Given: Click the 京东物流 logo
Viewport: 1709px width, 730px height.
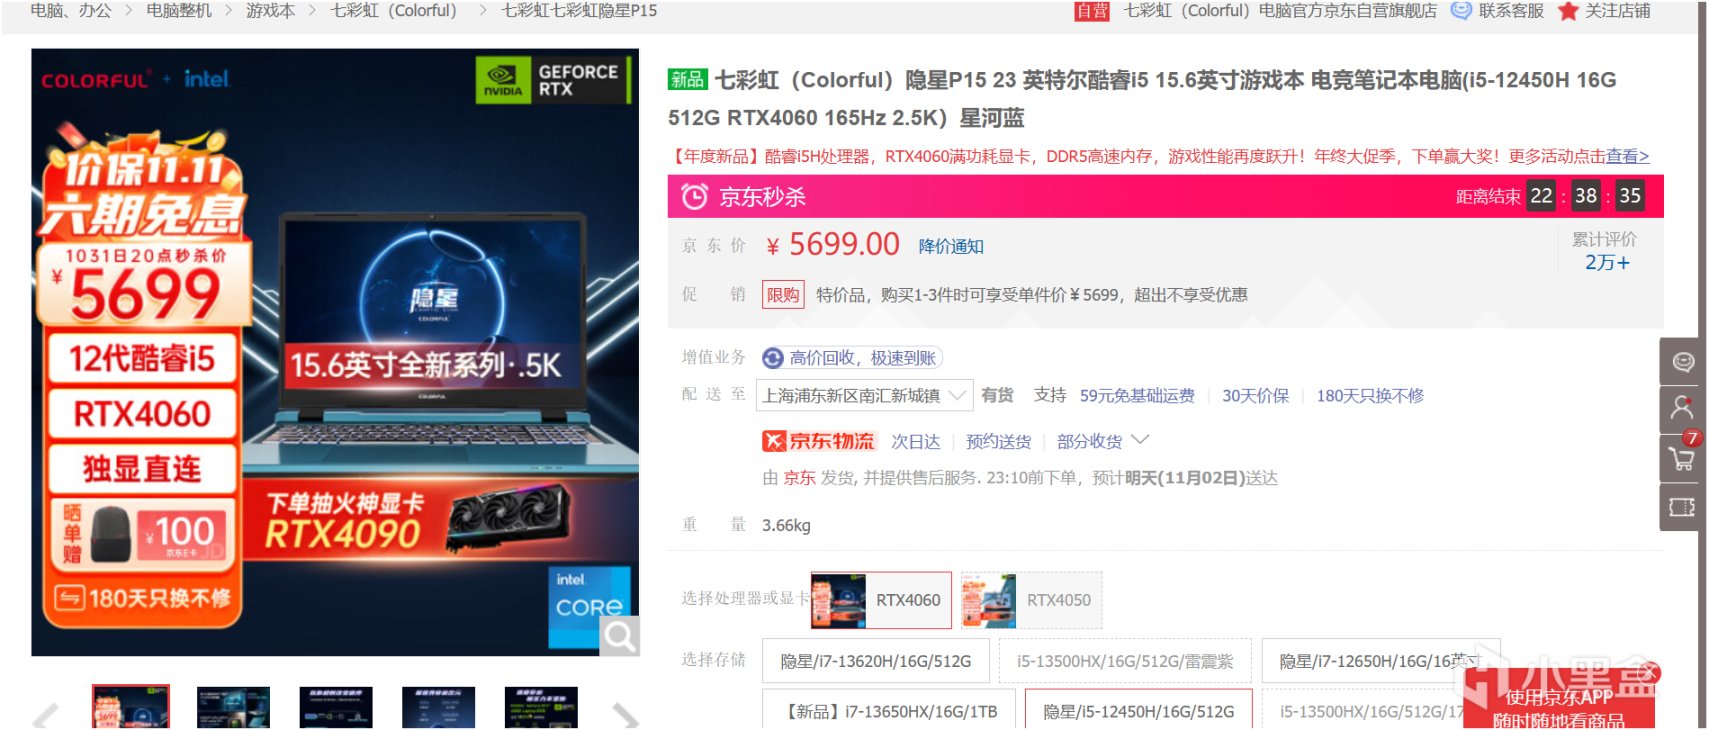Looking at the screenshot, I should coord(818,441).
